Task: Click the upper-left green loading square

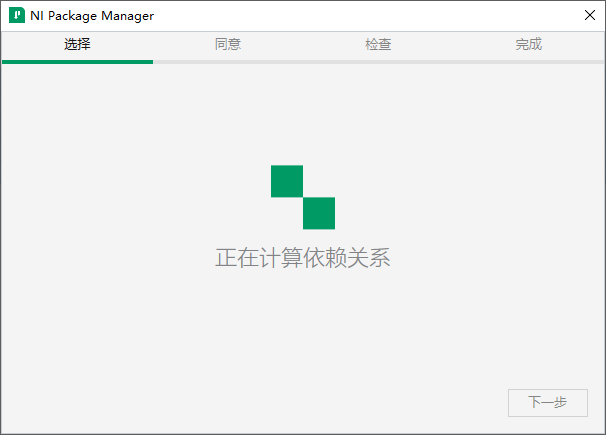Action: coord(286,181)
